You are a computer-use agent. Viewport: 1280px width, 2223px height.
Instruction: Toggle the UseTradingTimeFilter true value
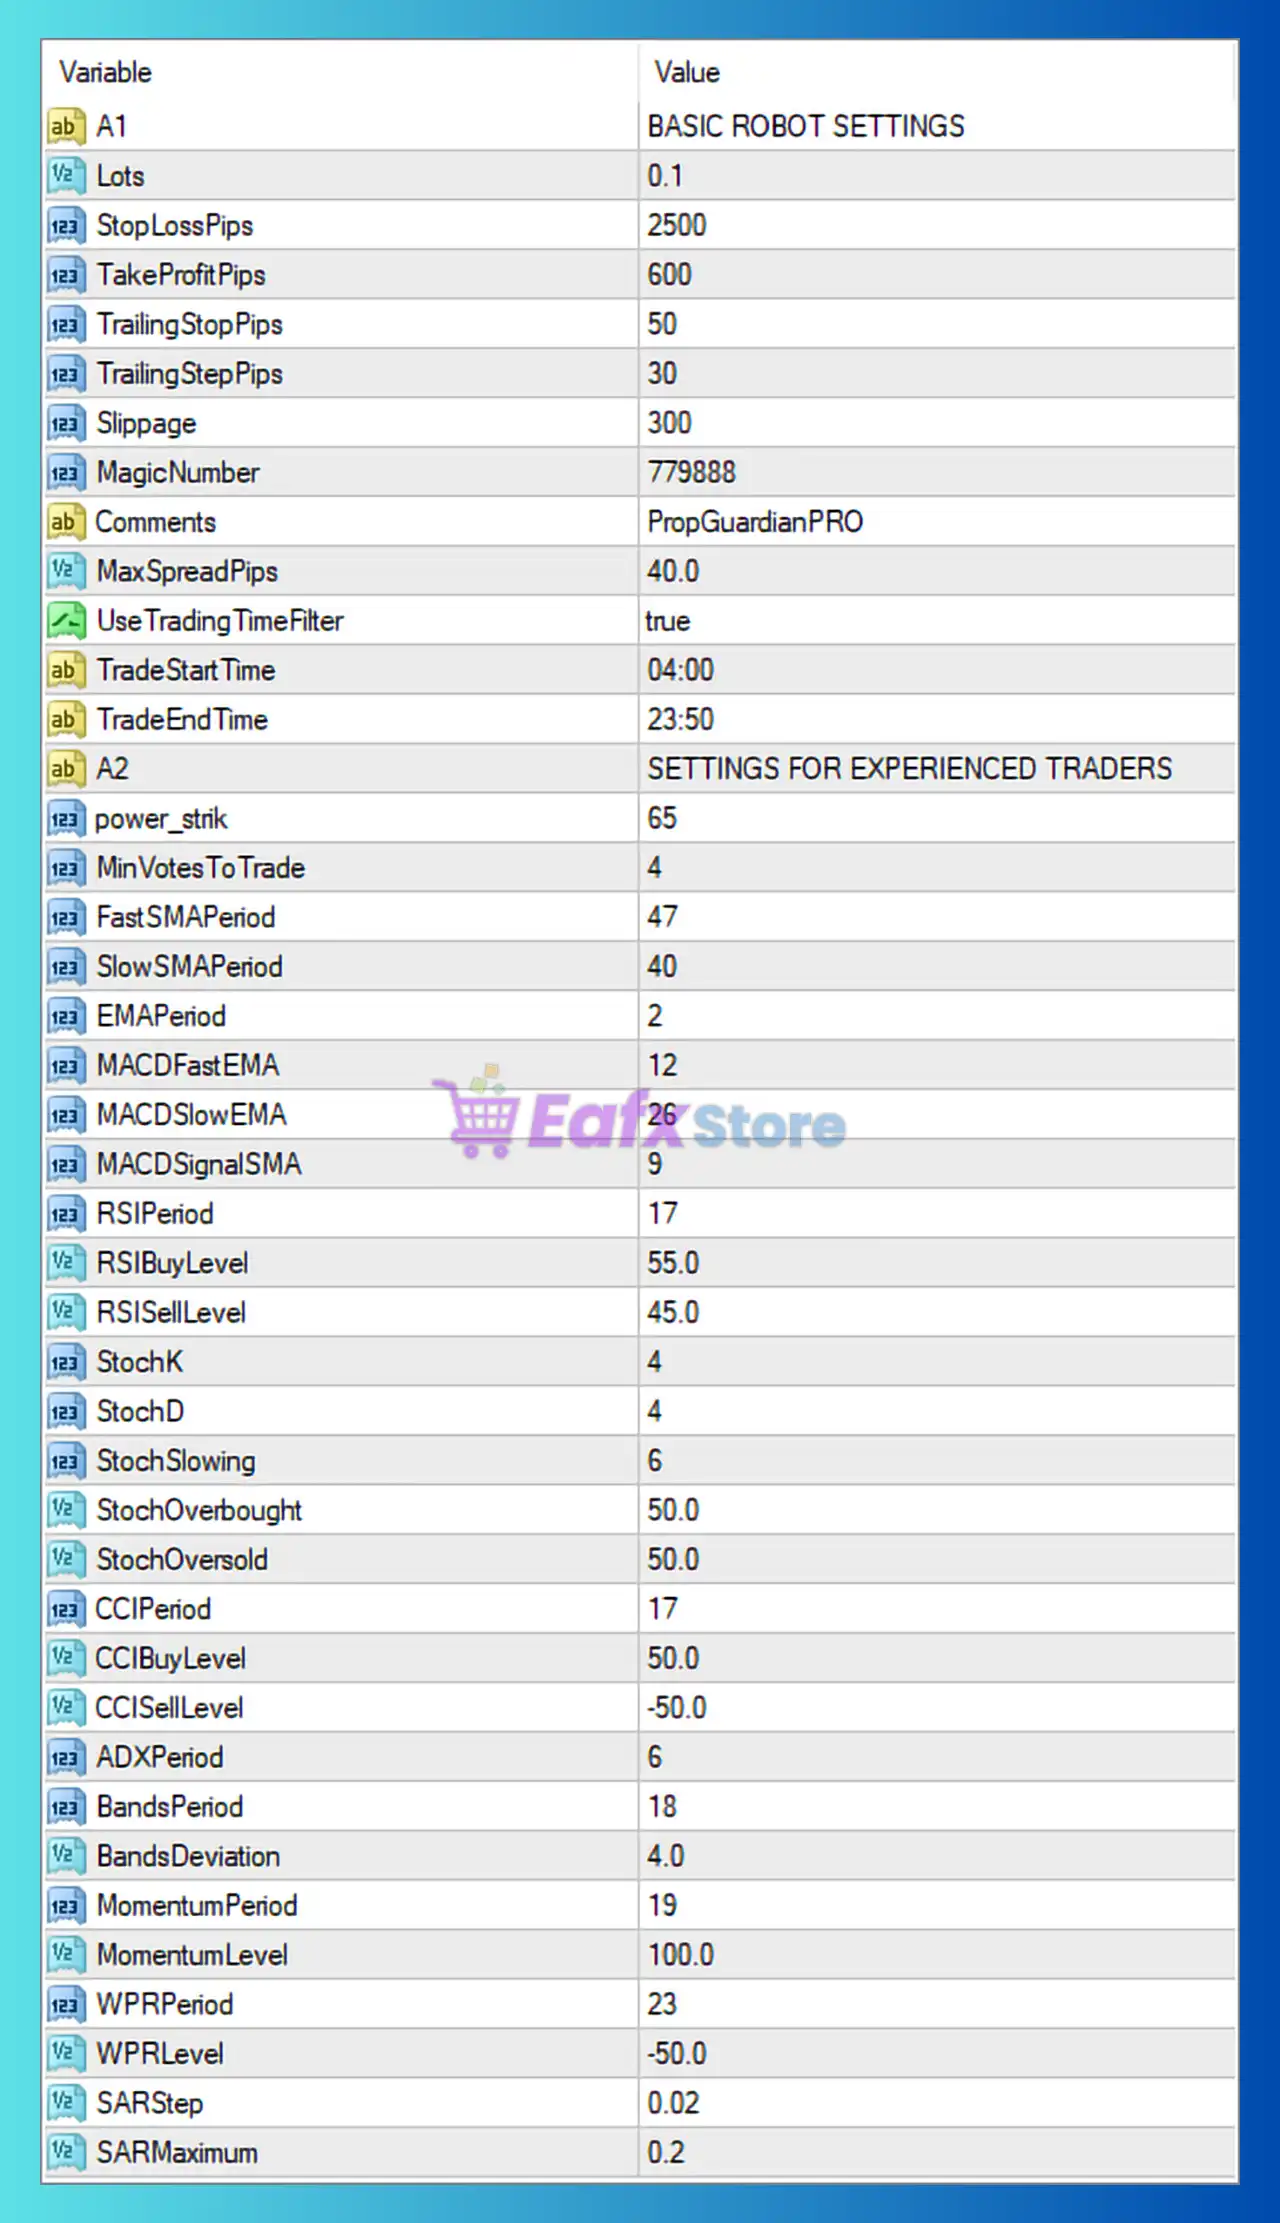(667, 621)
